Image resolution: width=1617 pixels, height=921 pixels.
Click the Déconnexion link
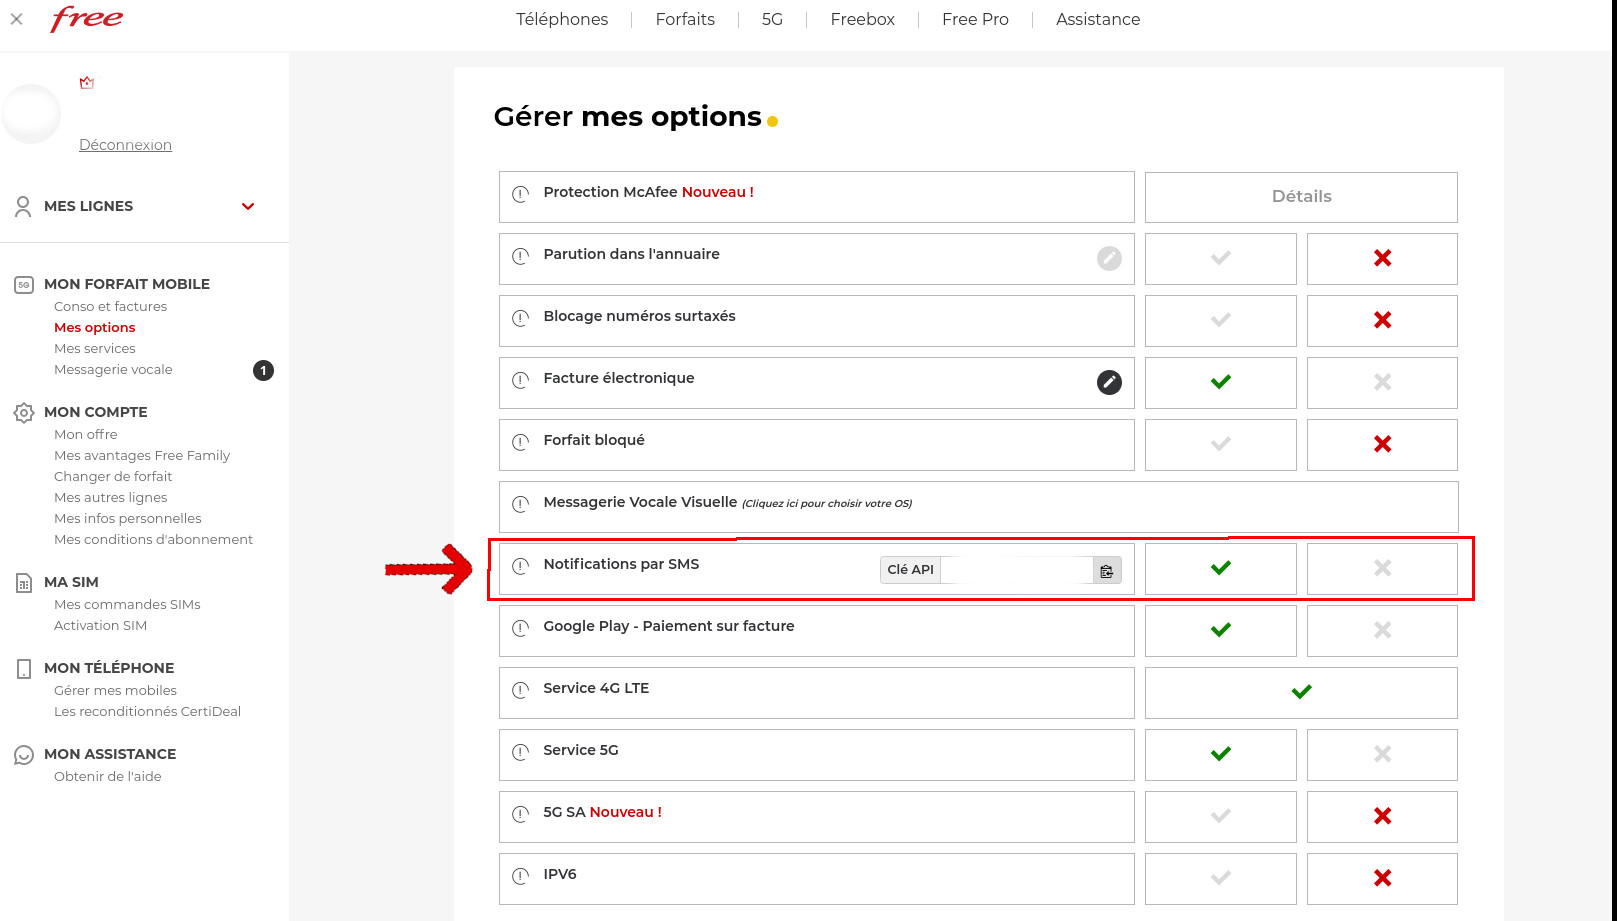pos(125,145)
